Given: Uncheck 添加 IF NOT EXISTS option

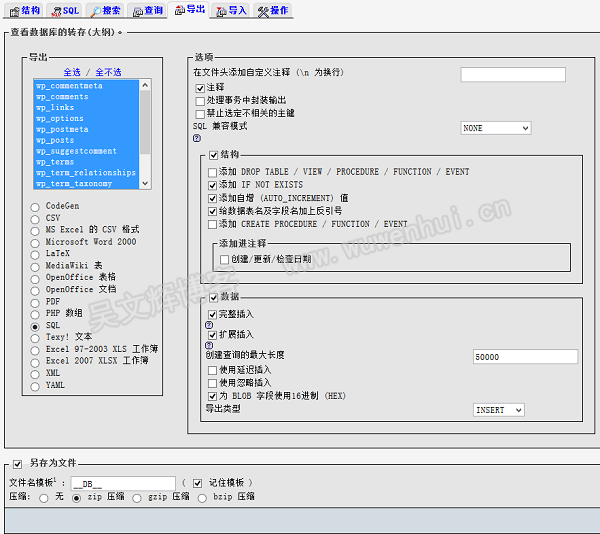Looking at the screenshot, I should tap(212, 185).
